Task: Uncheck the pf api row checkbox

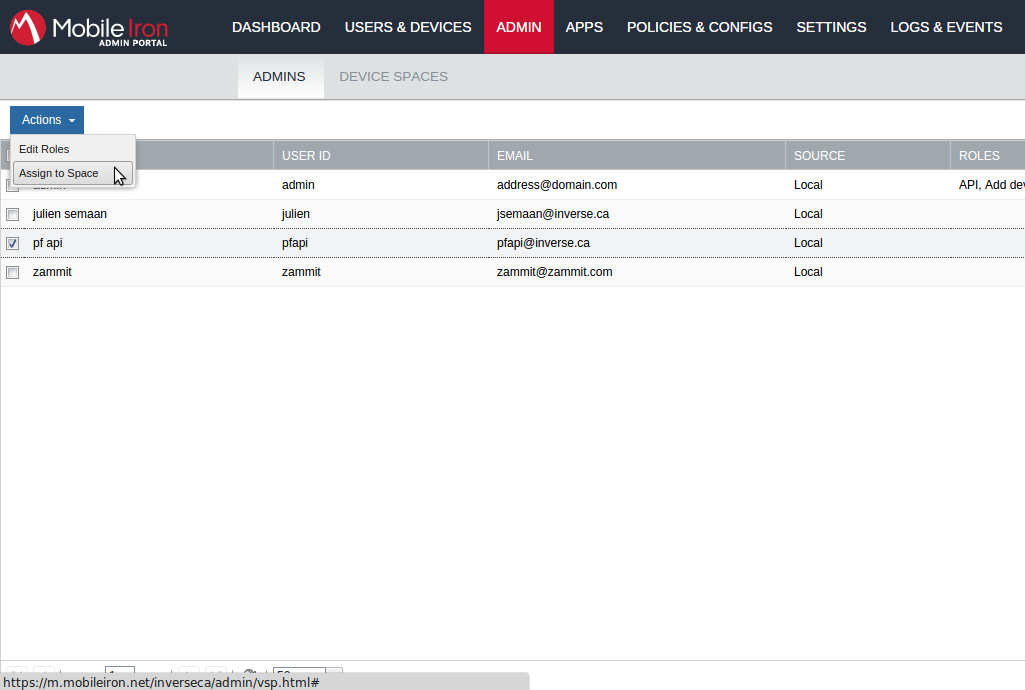Action: [13, 243]
